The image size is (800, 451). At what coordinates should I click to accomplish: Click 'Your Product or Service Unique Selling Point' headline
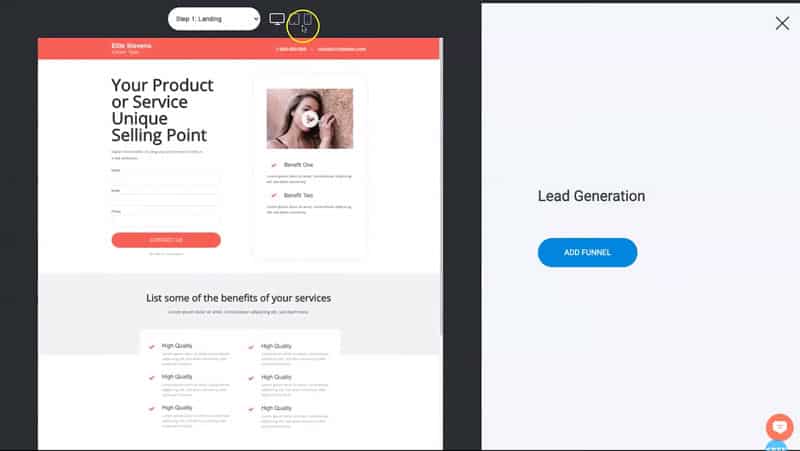click(162, 110)
